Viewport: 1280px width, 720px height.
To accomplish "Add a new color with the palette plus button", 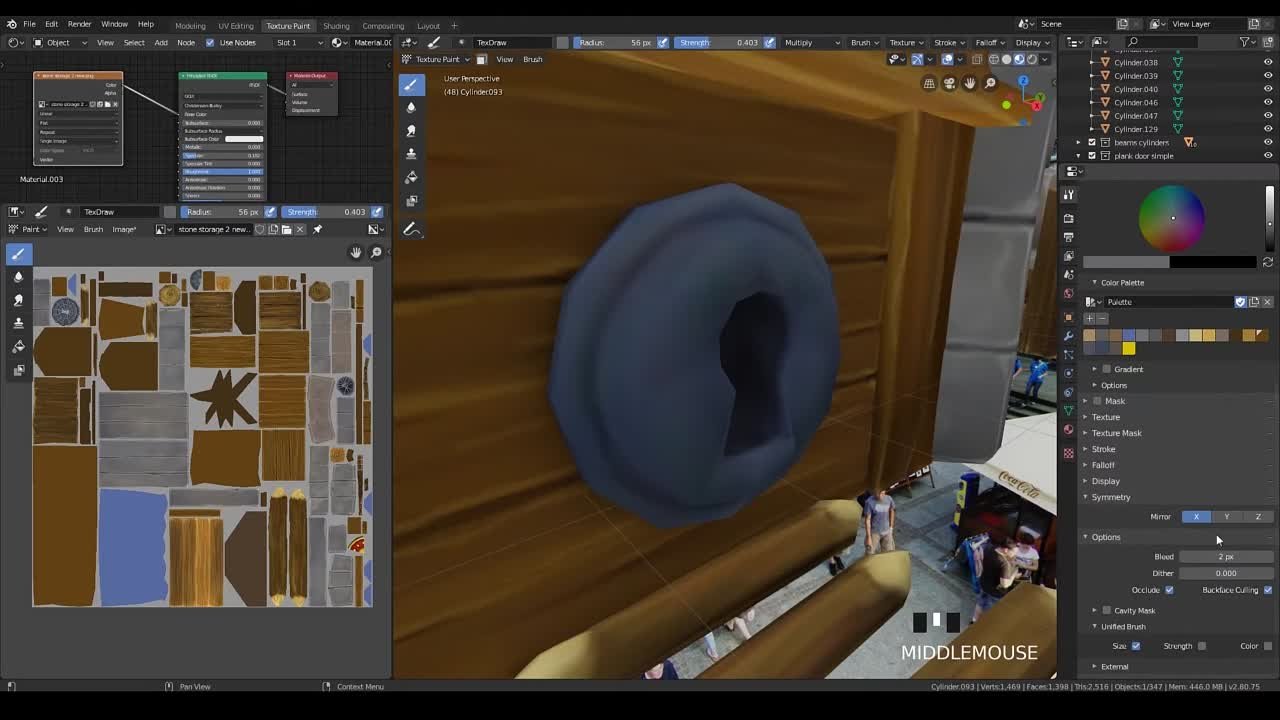I will pyautogui.click(x=1090, y=318).
